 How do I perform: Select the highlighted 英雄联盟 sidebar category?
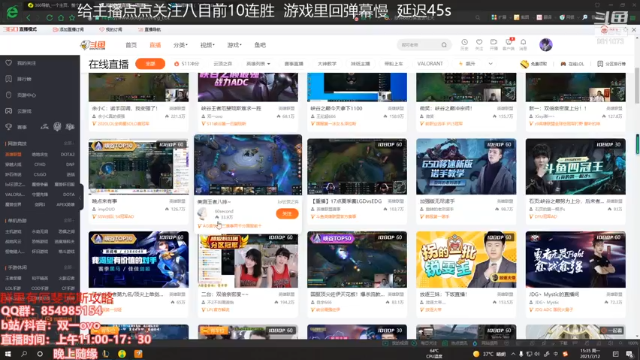[x=13, y=154]
